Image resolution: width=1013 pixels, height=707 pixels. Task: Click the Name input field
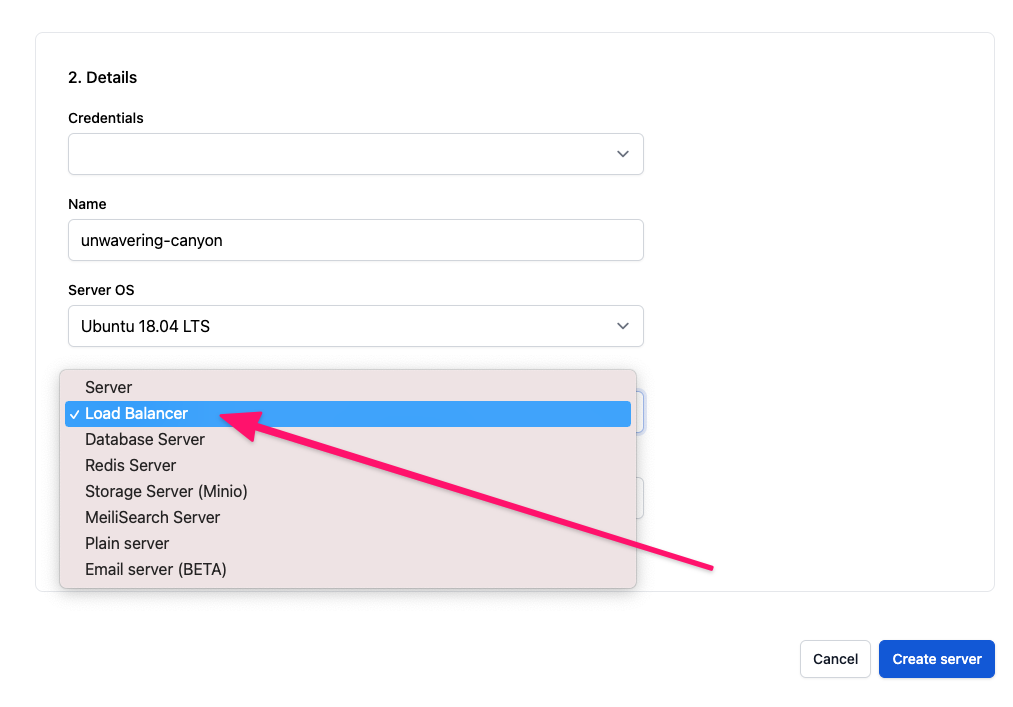tap(355, 240)
